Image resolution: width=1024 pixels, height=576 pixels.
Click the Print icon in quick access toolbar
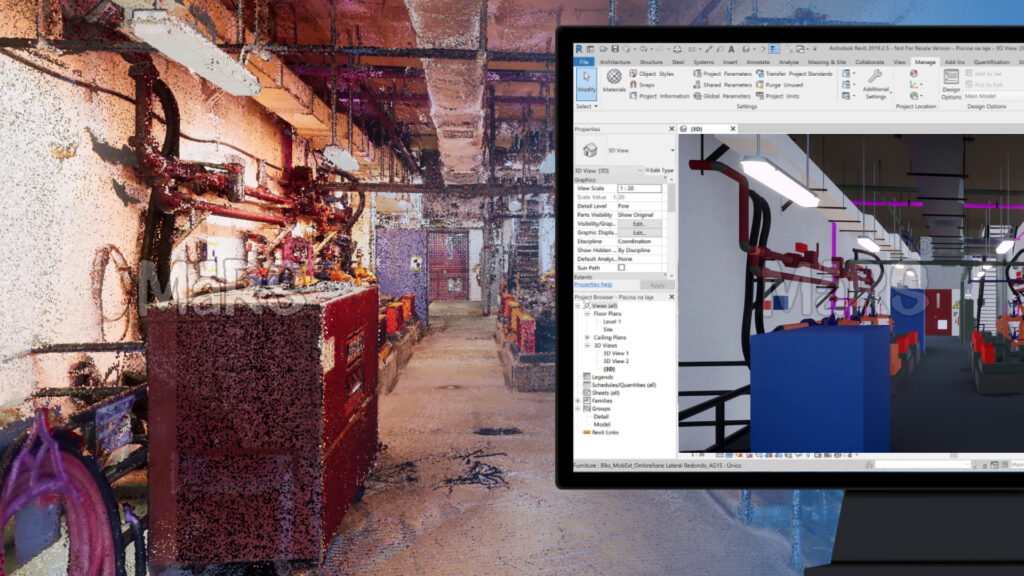click(677, 49)
